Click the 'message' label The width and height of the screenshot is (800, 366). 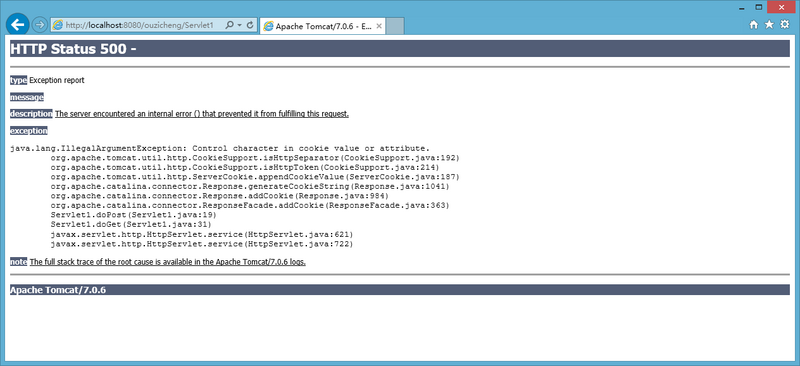(27, 97)
